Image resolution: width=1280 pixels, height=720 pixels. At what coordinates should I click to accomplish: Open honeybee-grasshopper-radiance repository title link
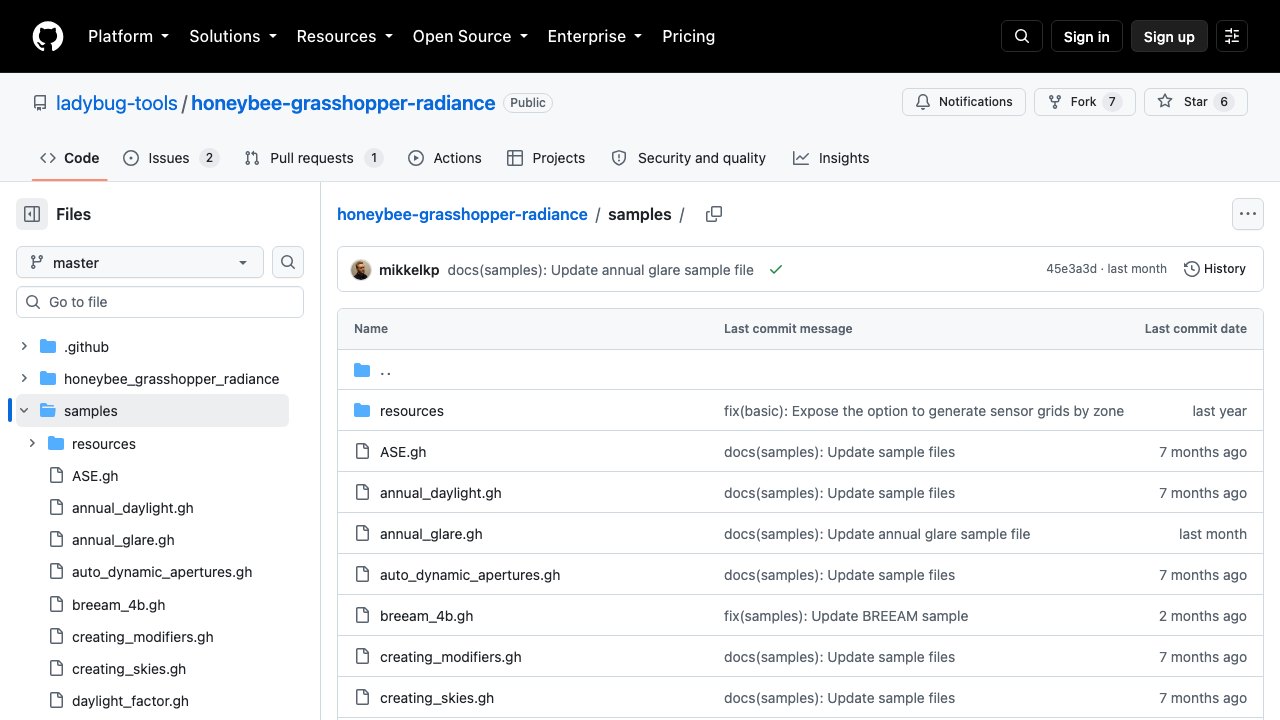343,103
